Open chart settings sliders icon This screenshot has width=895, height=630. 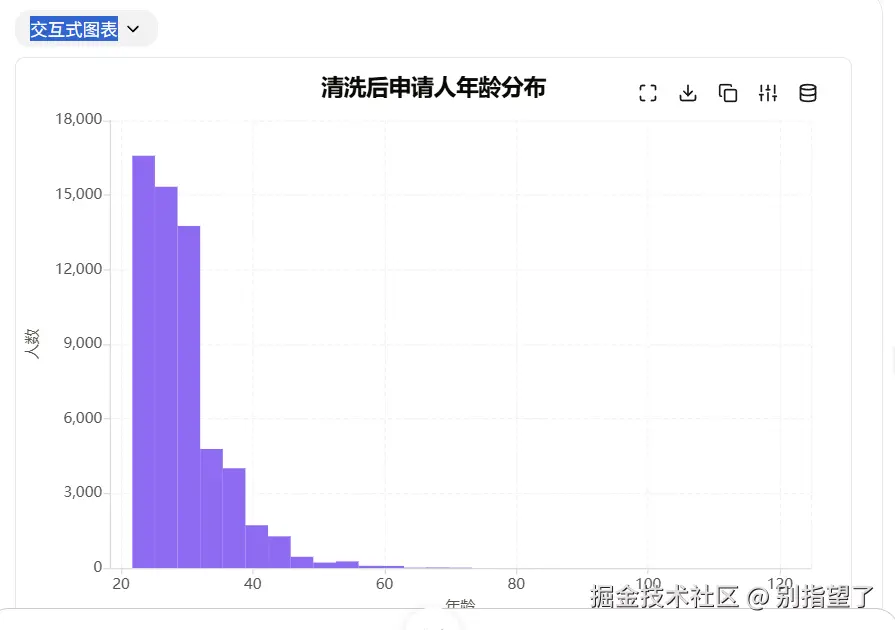tap(768, 93)
